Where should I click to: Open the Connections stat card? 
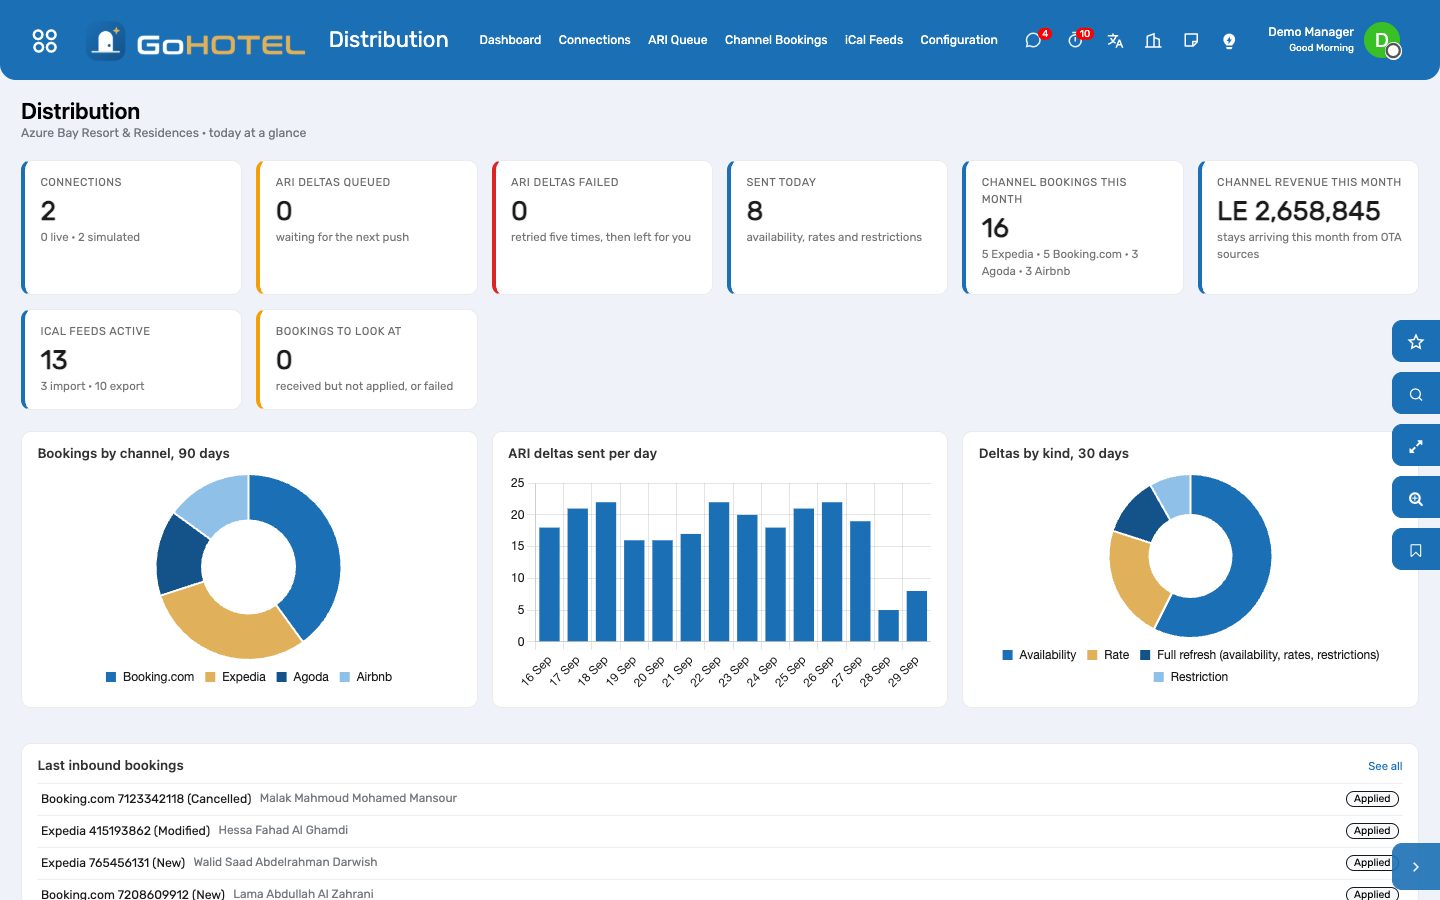[x=132, y=228]
